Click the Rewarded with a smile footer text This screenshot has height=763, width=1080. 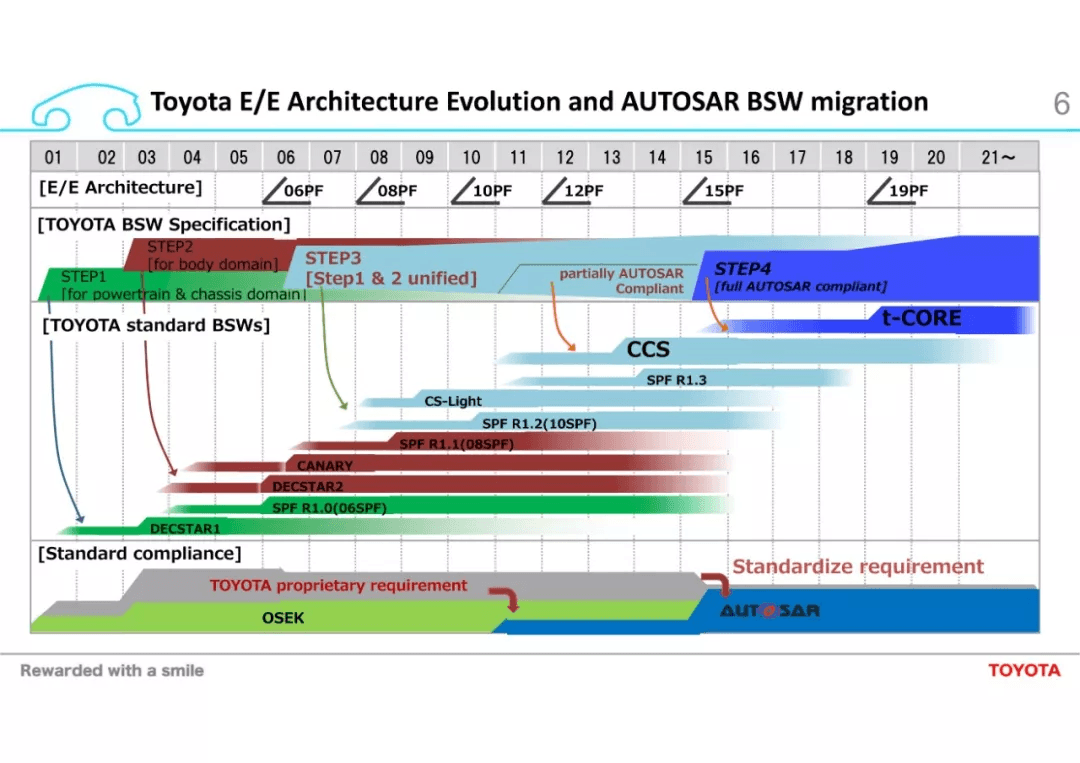[x=112, y=670]
